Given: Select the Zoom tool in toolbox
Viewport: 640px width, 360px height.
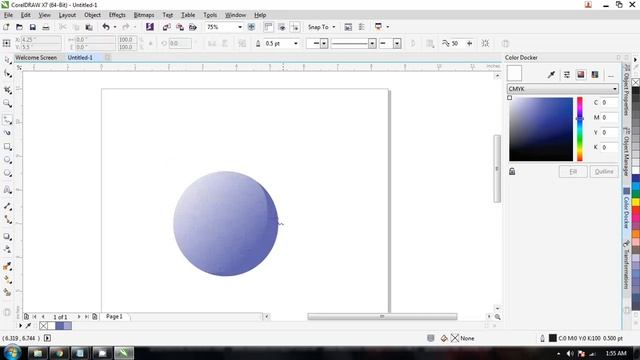Looking at the screenshot, I should 7,104.
